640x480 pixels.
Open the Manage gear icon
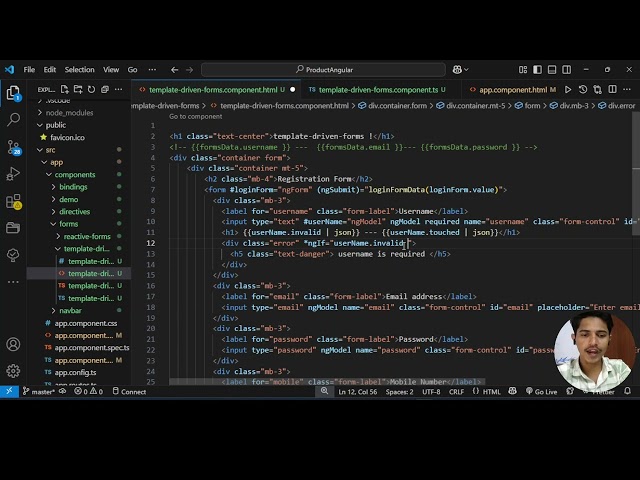pyautogui.click(x=13, y=371)
